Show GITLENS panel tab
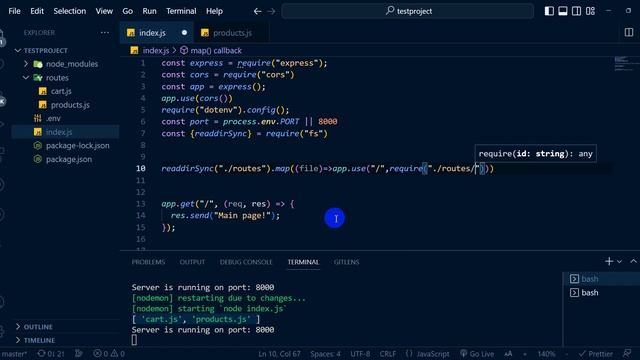 pos(346,262)
